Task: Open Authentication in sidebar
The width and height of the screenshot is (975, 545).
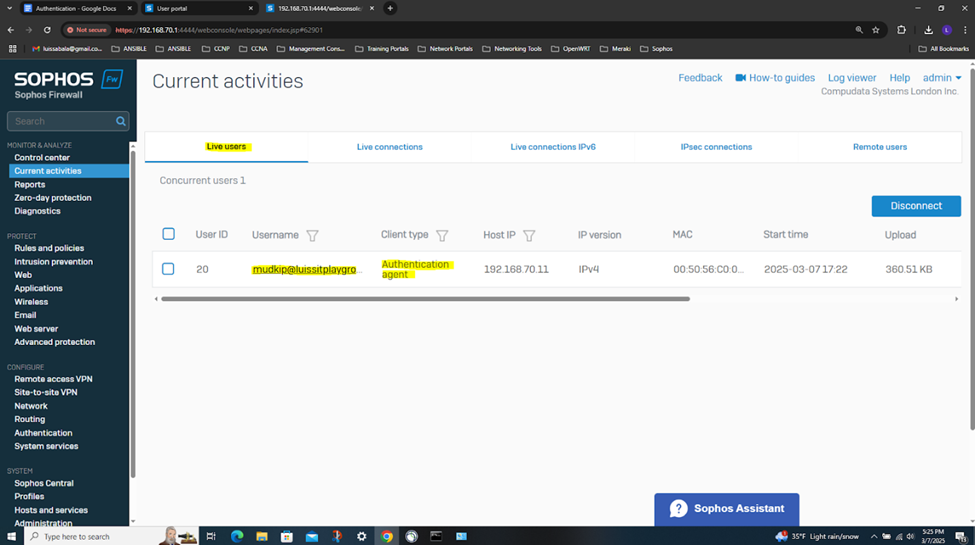Action: point(43,433)
